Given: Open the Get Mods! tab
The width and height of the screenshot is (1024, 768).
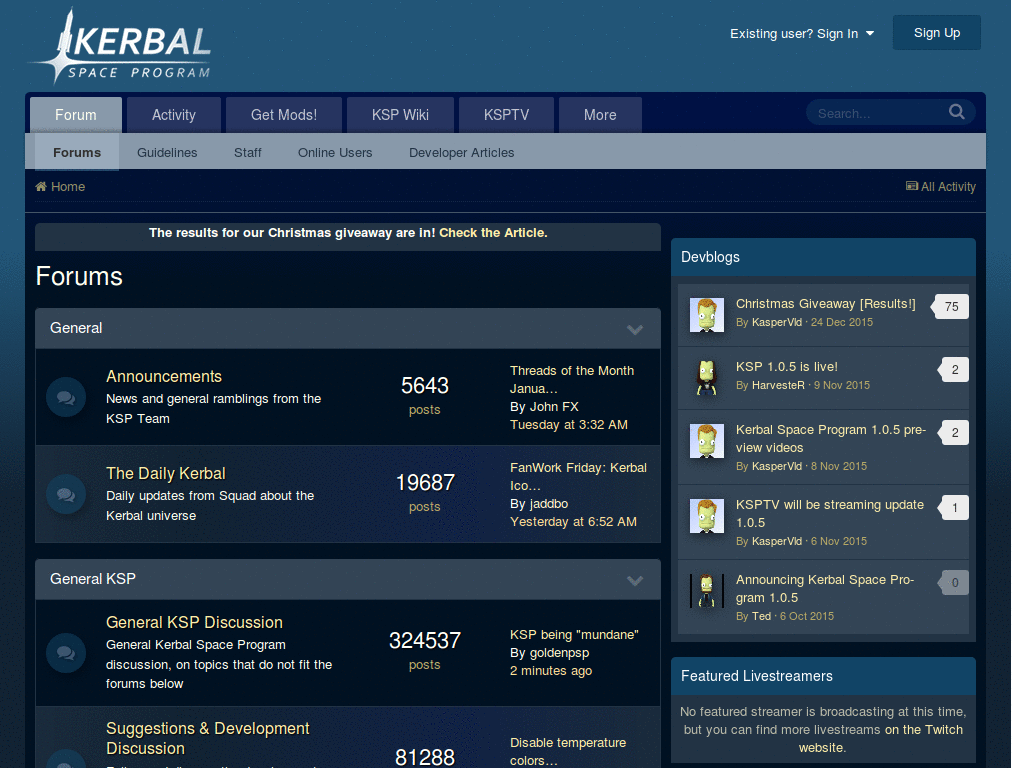Looking at the screenshot, I should click(x=283, y=115).
